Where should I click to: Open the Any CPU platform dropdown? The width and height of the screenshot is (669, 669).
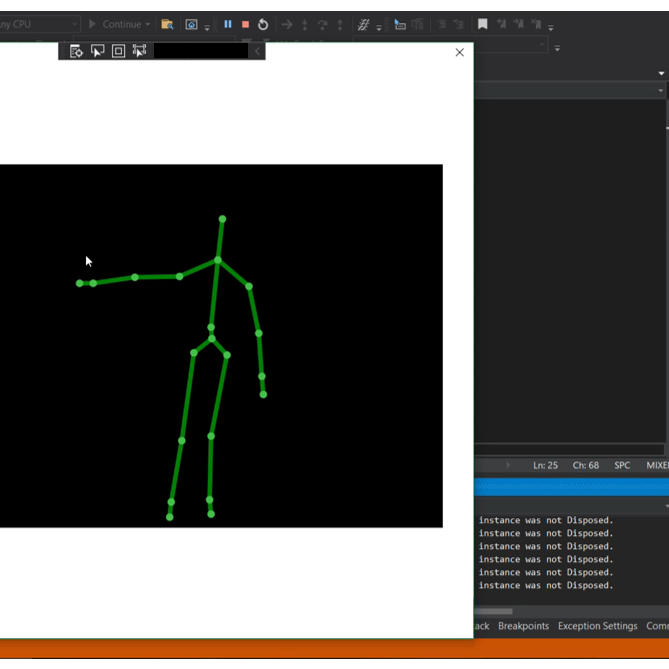(40, 24)
